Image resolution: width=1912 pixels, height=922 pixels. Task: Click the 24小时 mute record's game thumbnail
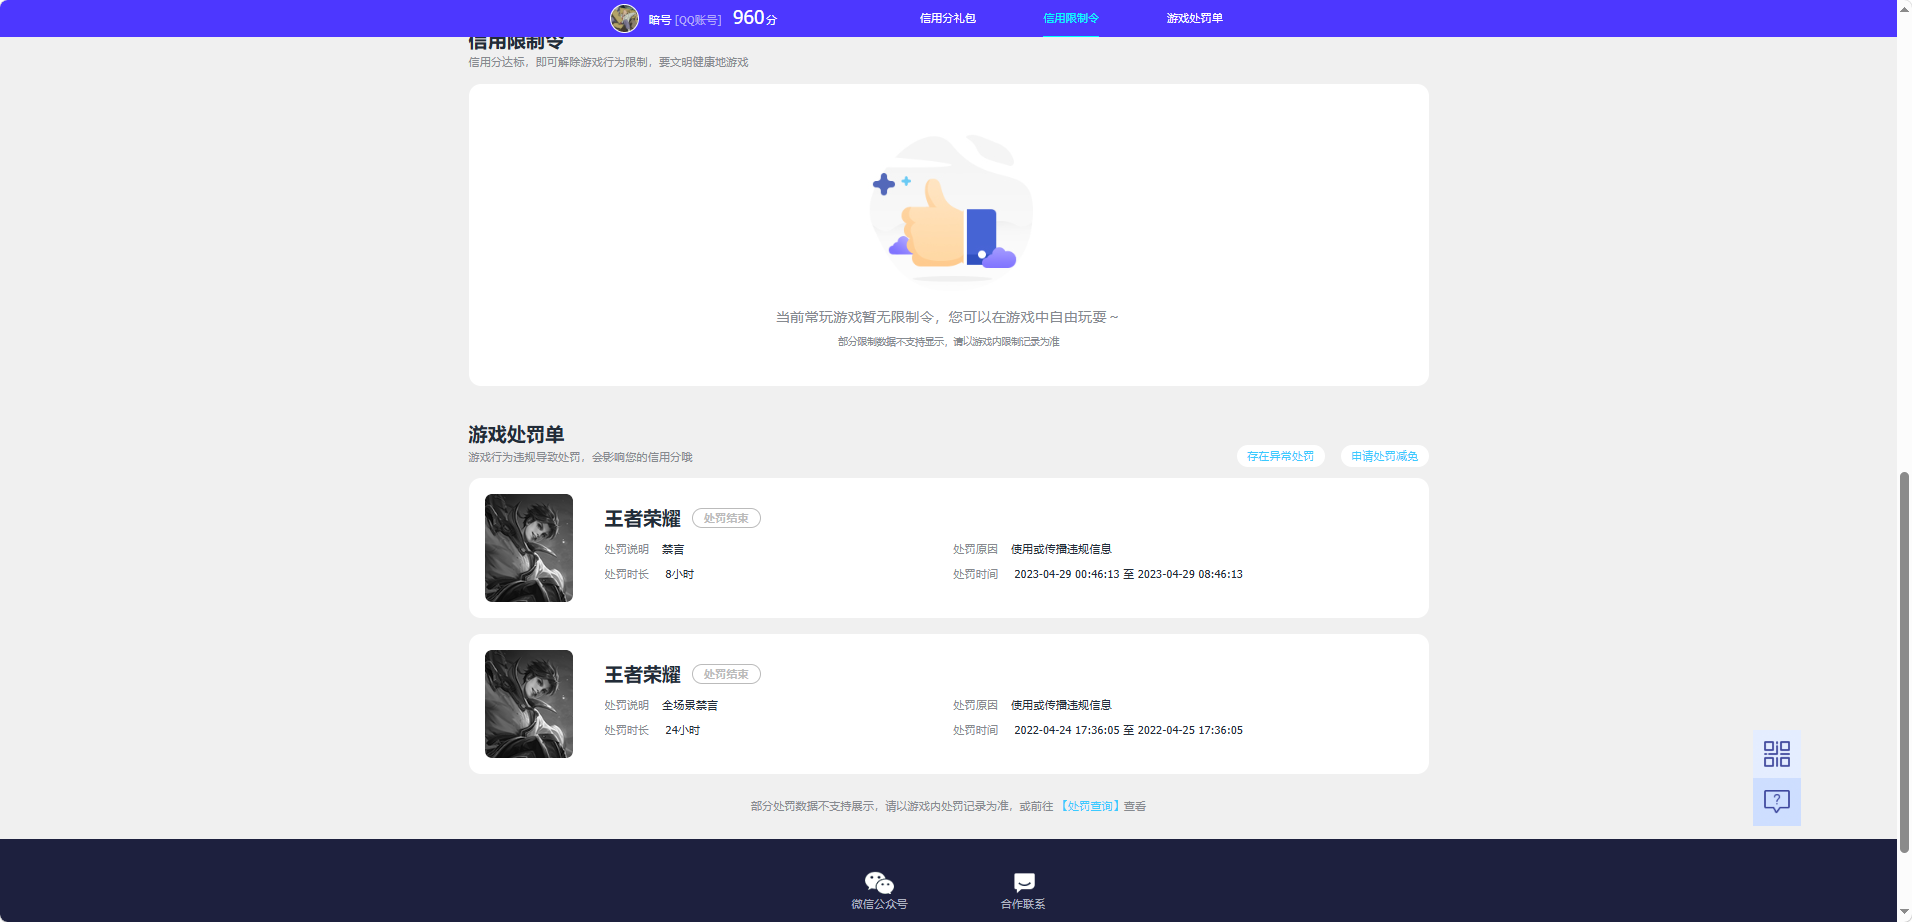529,704
